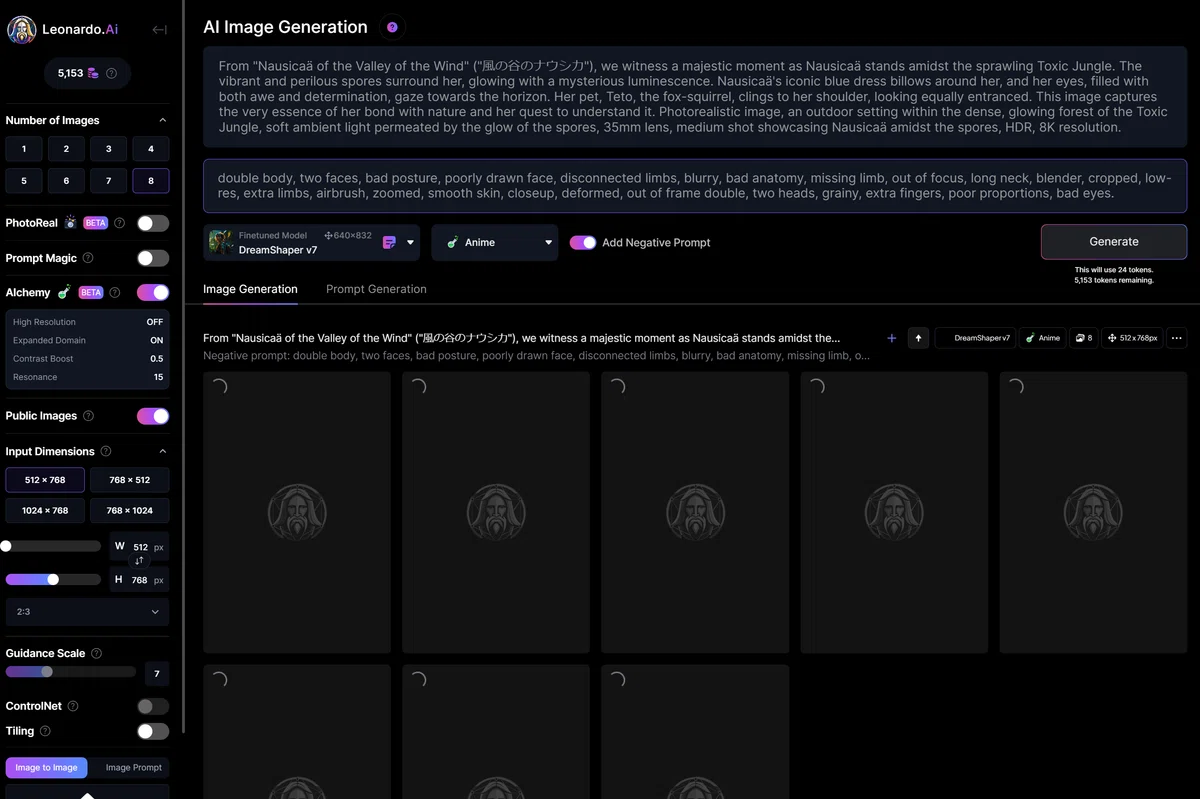Show the Prompt Magic help tooltip icon
Screen dimensions: 1200x799
tap(88, 258)
